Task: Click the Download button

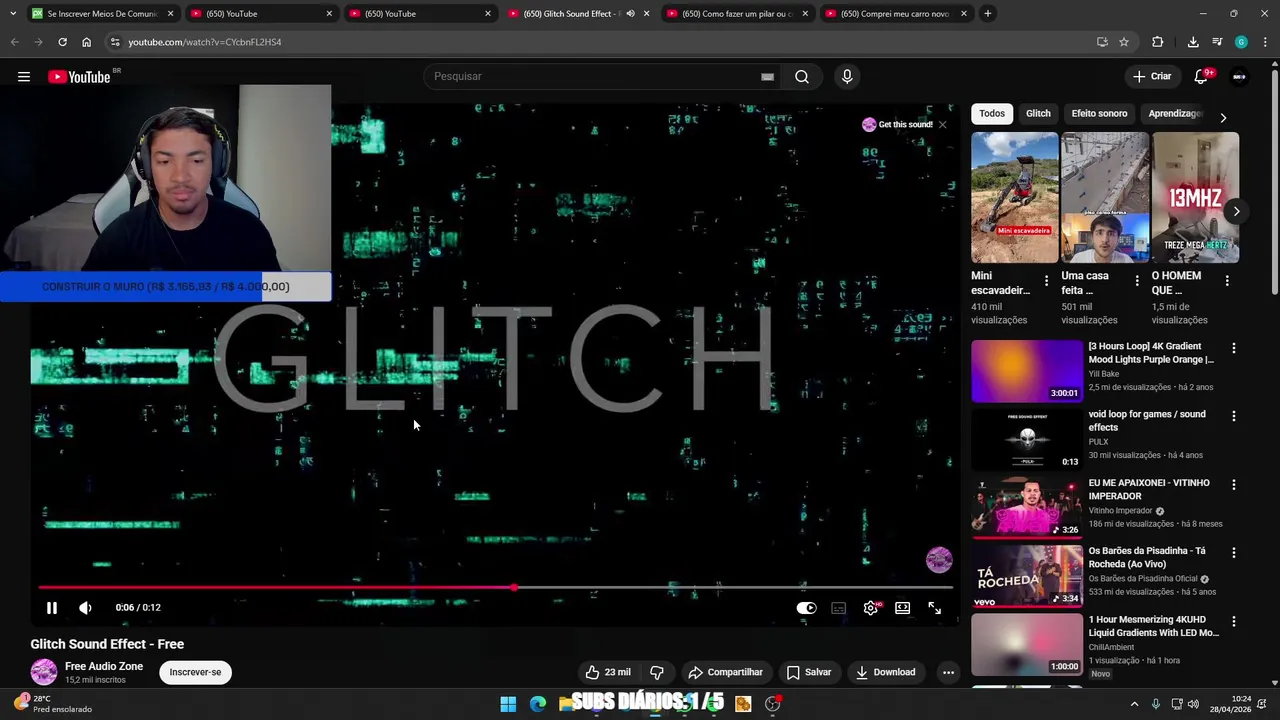Action: [x=886, y=672]
